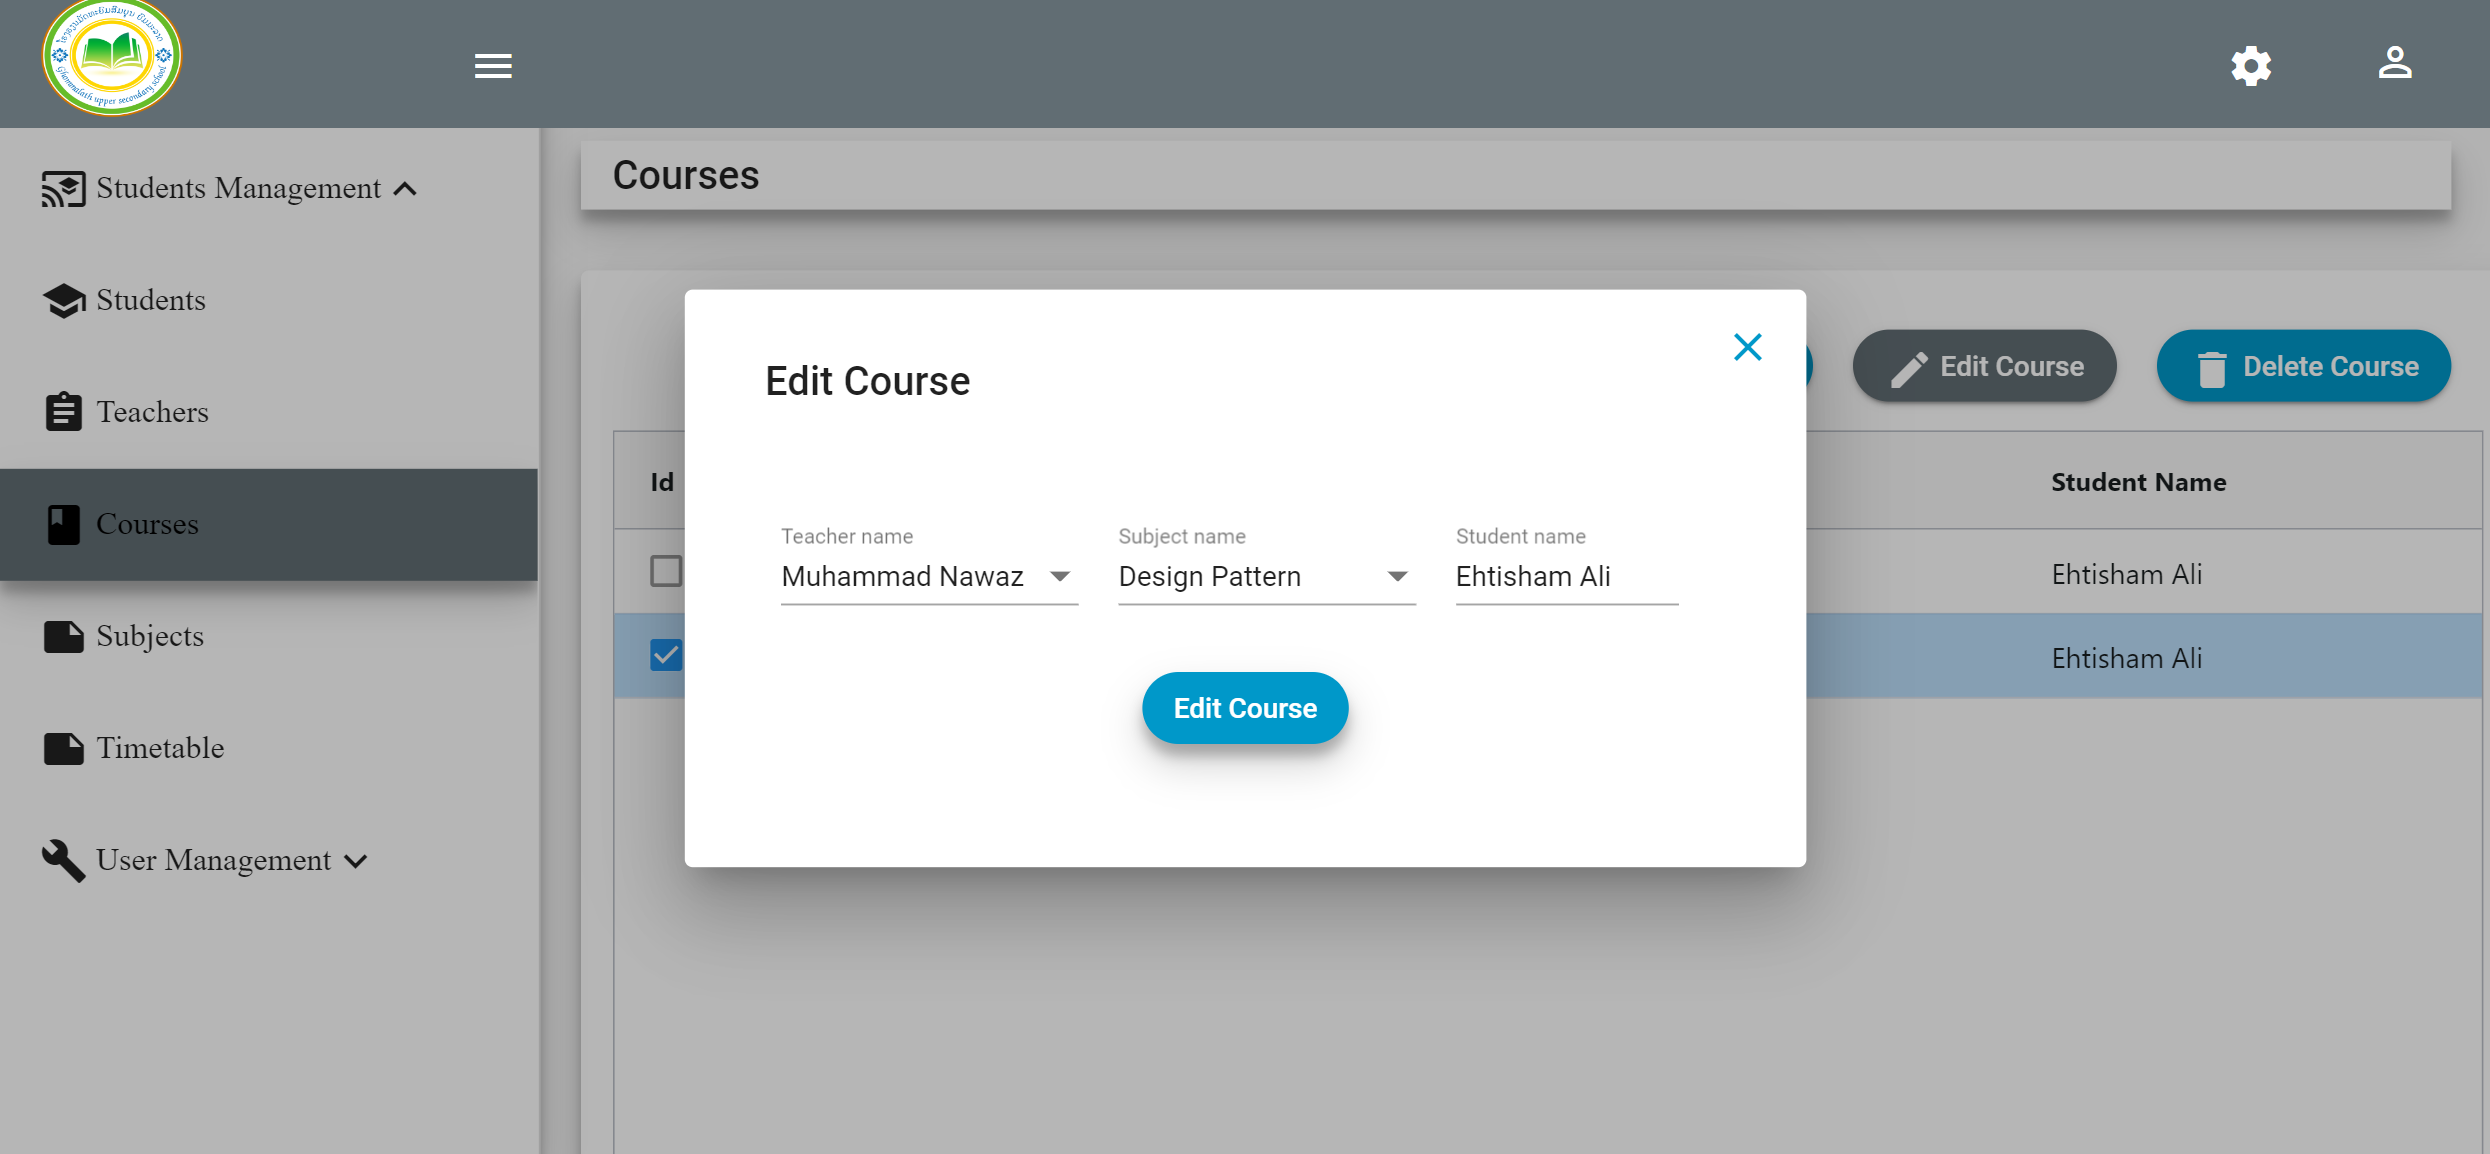Click the trash icon on Delete Course
Image resolution: width=2490 pixels, height=1154 pixels.
pyautogui.click(x=2211, y=368)
